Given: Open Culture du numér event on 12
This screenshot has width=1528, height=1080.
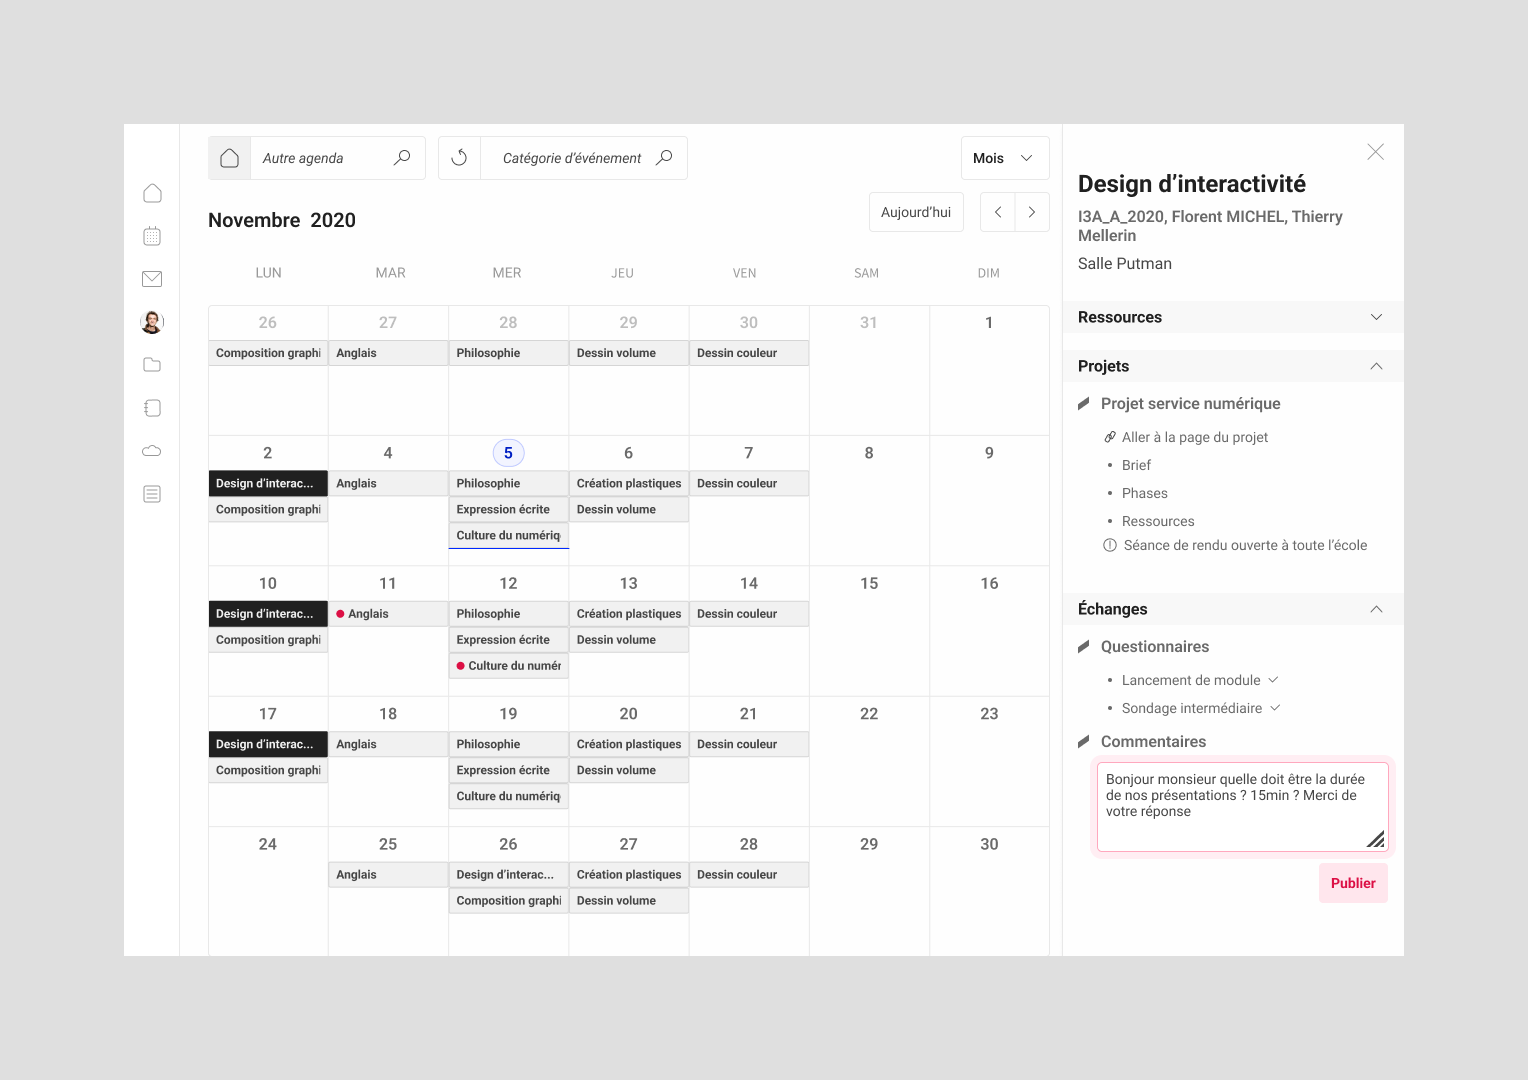Looking at the screenshot, I should (508, 666).
